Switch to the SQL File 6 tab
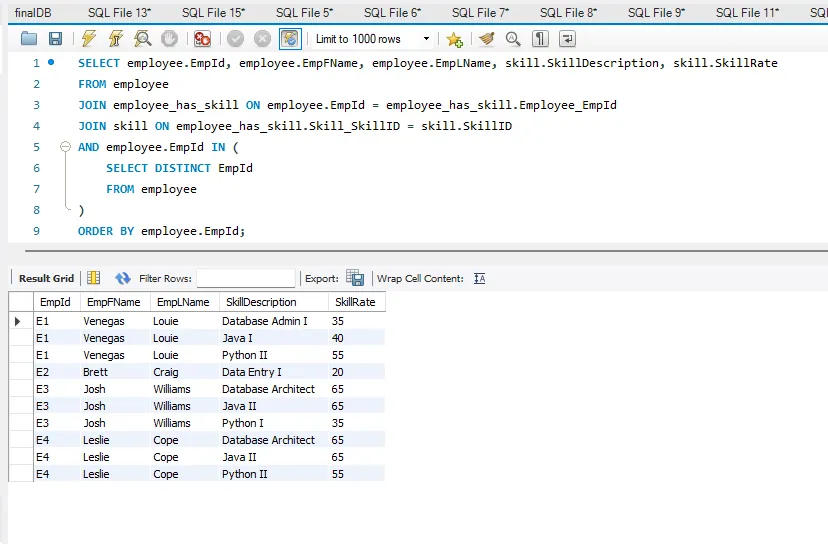The height and width of the screenshot is (544, 828). 392,13
